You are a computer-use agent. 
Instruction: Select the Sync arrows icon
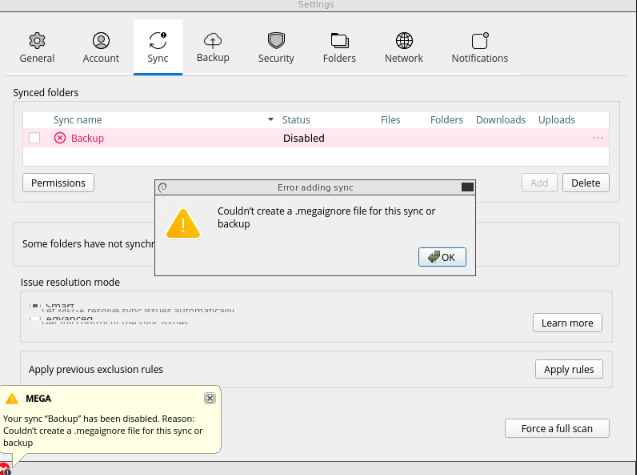click(x=158, y=41)
